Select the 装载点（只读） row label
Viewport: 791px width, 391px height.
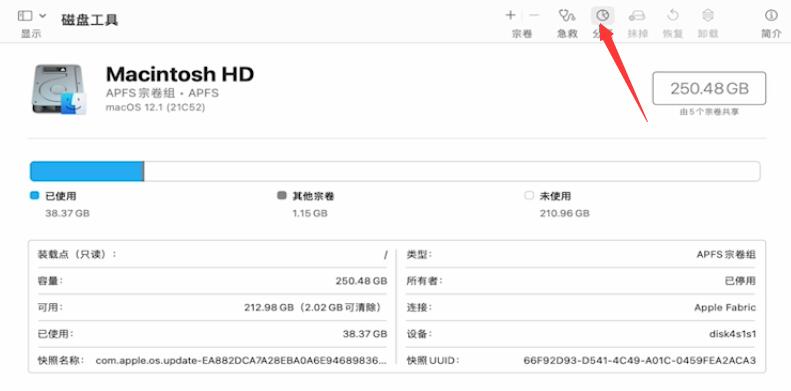coord(77,254)
